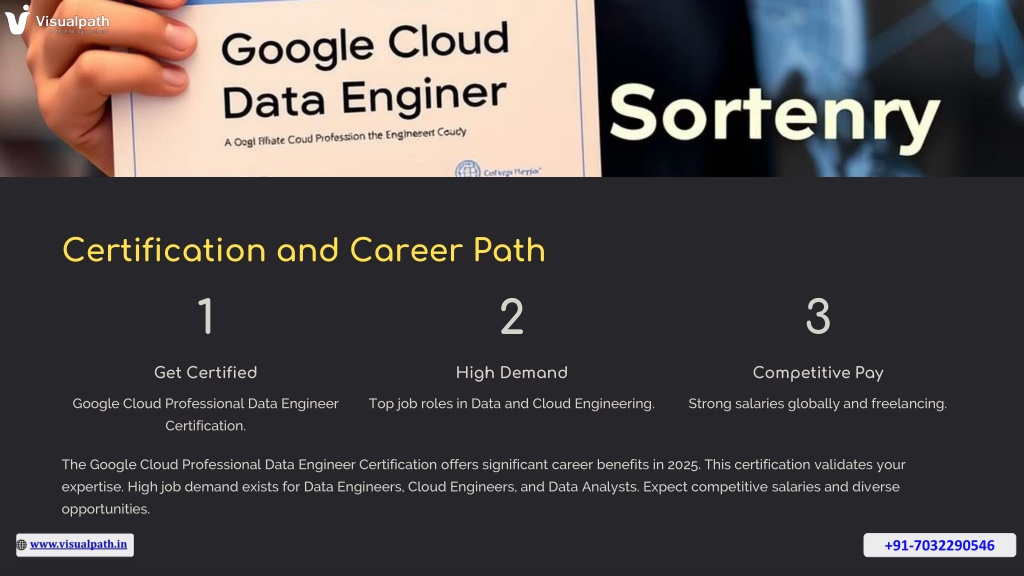Click the globe icon beside website link
This screenshot has width=1024, height=576.
coord(22,545)
